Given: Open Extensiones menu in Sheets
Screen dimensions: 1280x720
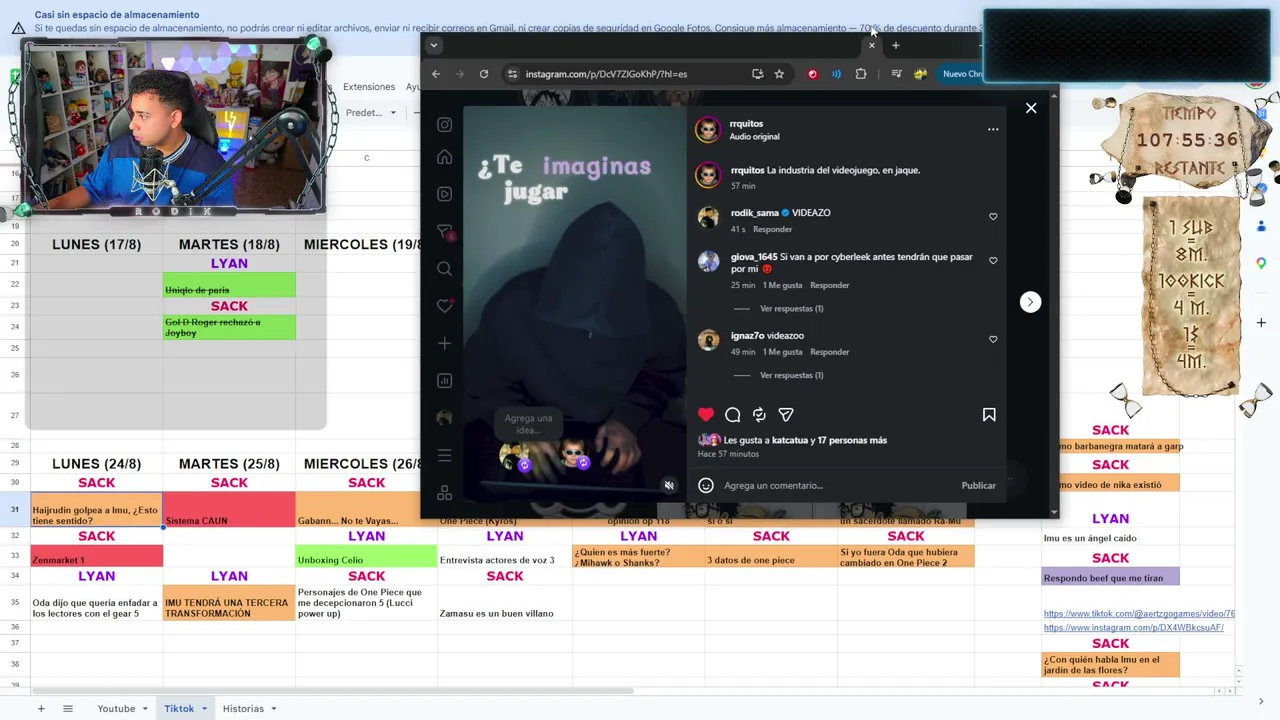Looking at the screenshot, I should click(x=369, y=87).
